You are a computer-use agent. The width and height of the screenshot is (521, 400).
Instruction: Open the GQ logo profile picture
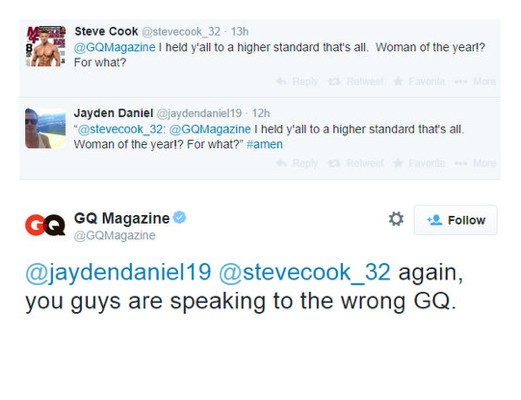pos(45,225)
